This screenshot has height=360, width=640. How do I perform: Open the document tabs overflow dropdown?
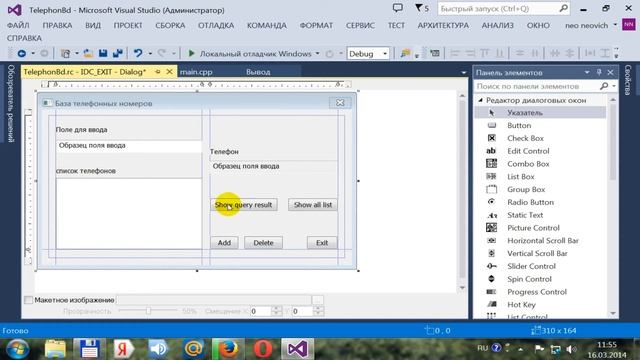point(464,73)
